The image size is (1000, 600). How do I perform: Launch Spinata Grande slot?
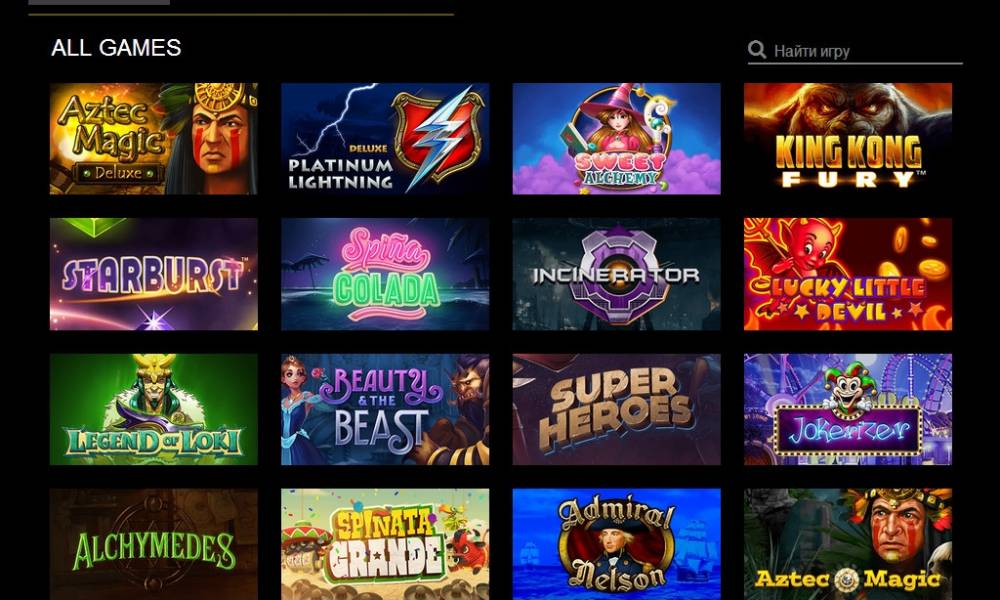385,545
